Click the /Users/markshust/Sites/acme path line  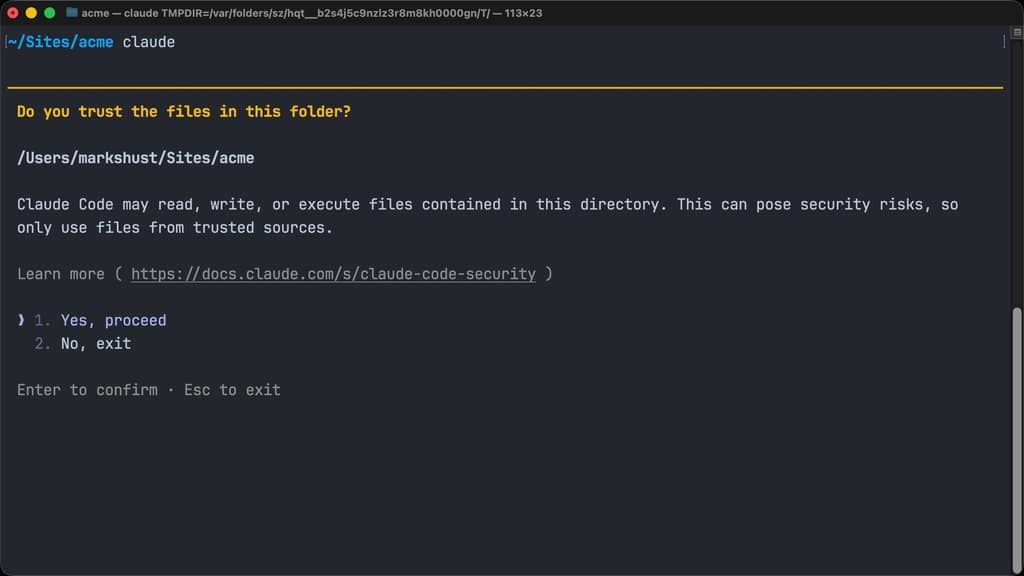point(135,158)
